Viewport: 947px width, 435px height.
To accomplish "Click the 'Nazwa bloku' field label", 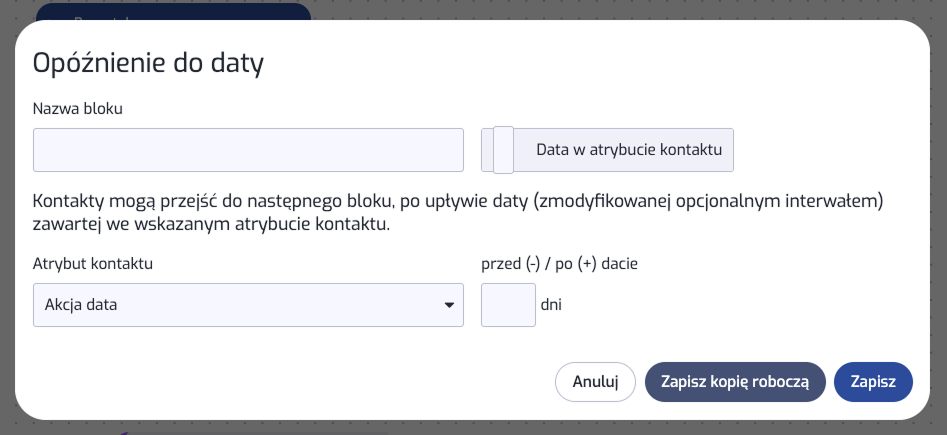I will click(x=78, y=108).
